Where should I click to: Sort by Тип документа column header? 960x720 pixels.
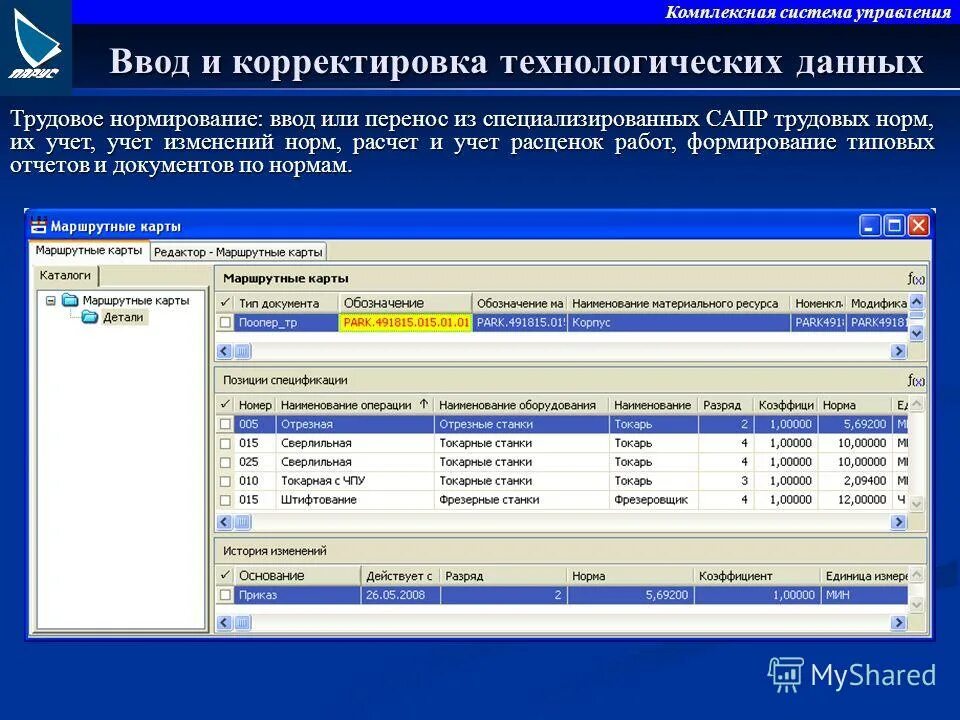point(286,303)
